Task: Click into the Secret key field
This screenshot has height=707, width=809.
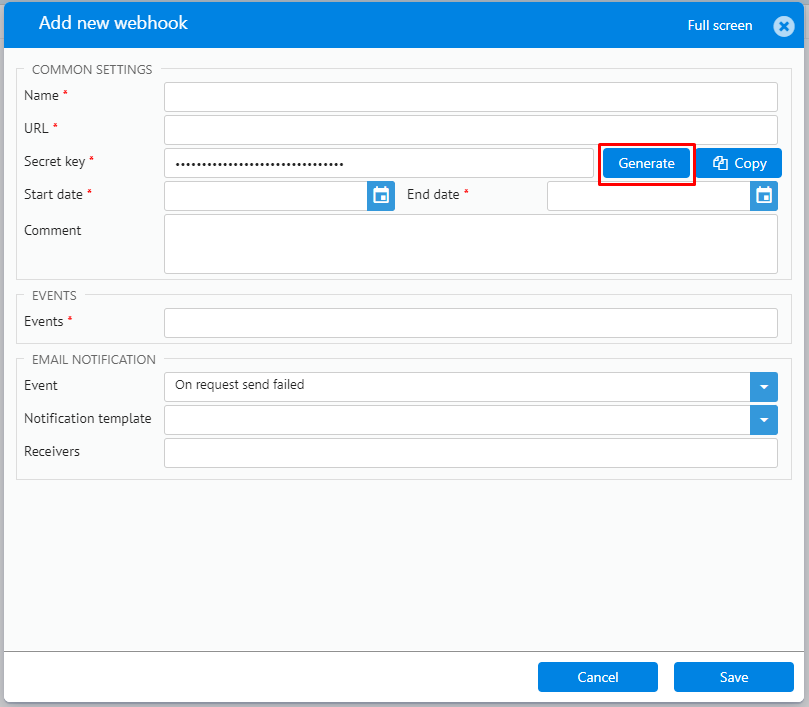Action: click(379, 163)
